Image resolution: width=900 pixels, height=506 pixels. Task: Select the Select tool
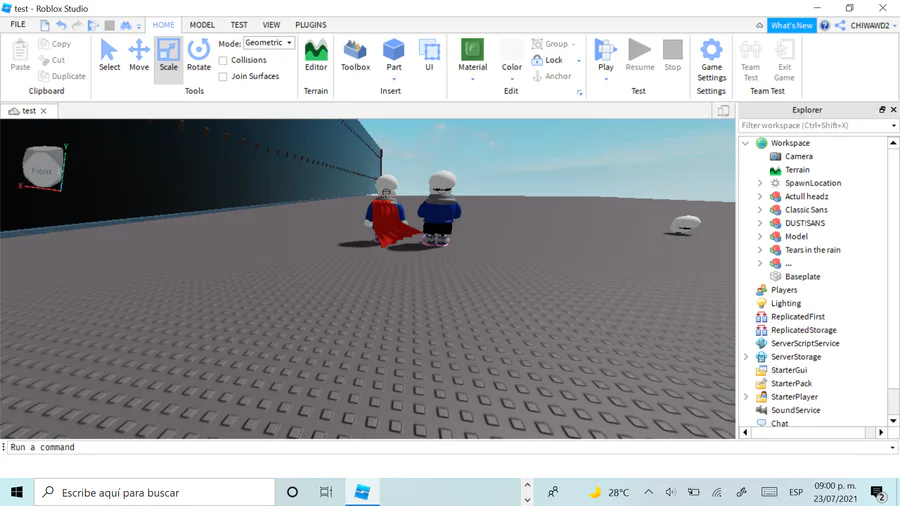point(109,55)
